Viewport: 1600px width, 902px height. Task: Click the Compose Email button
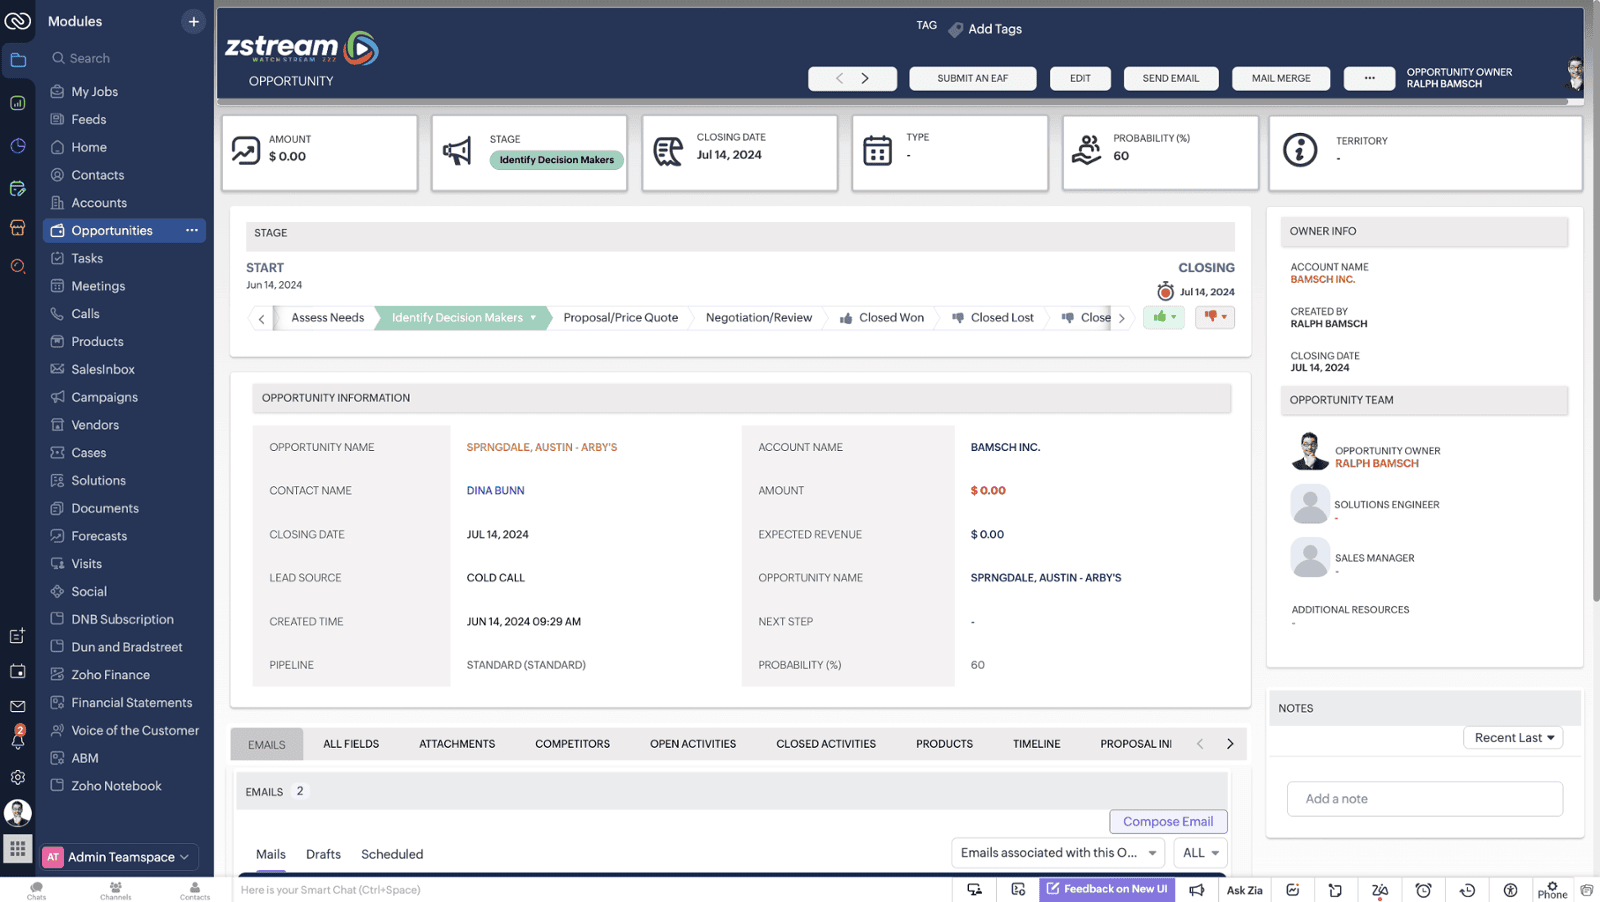(x=1168, y=821)
